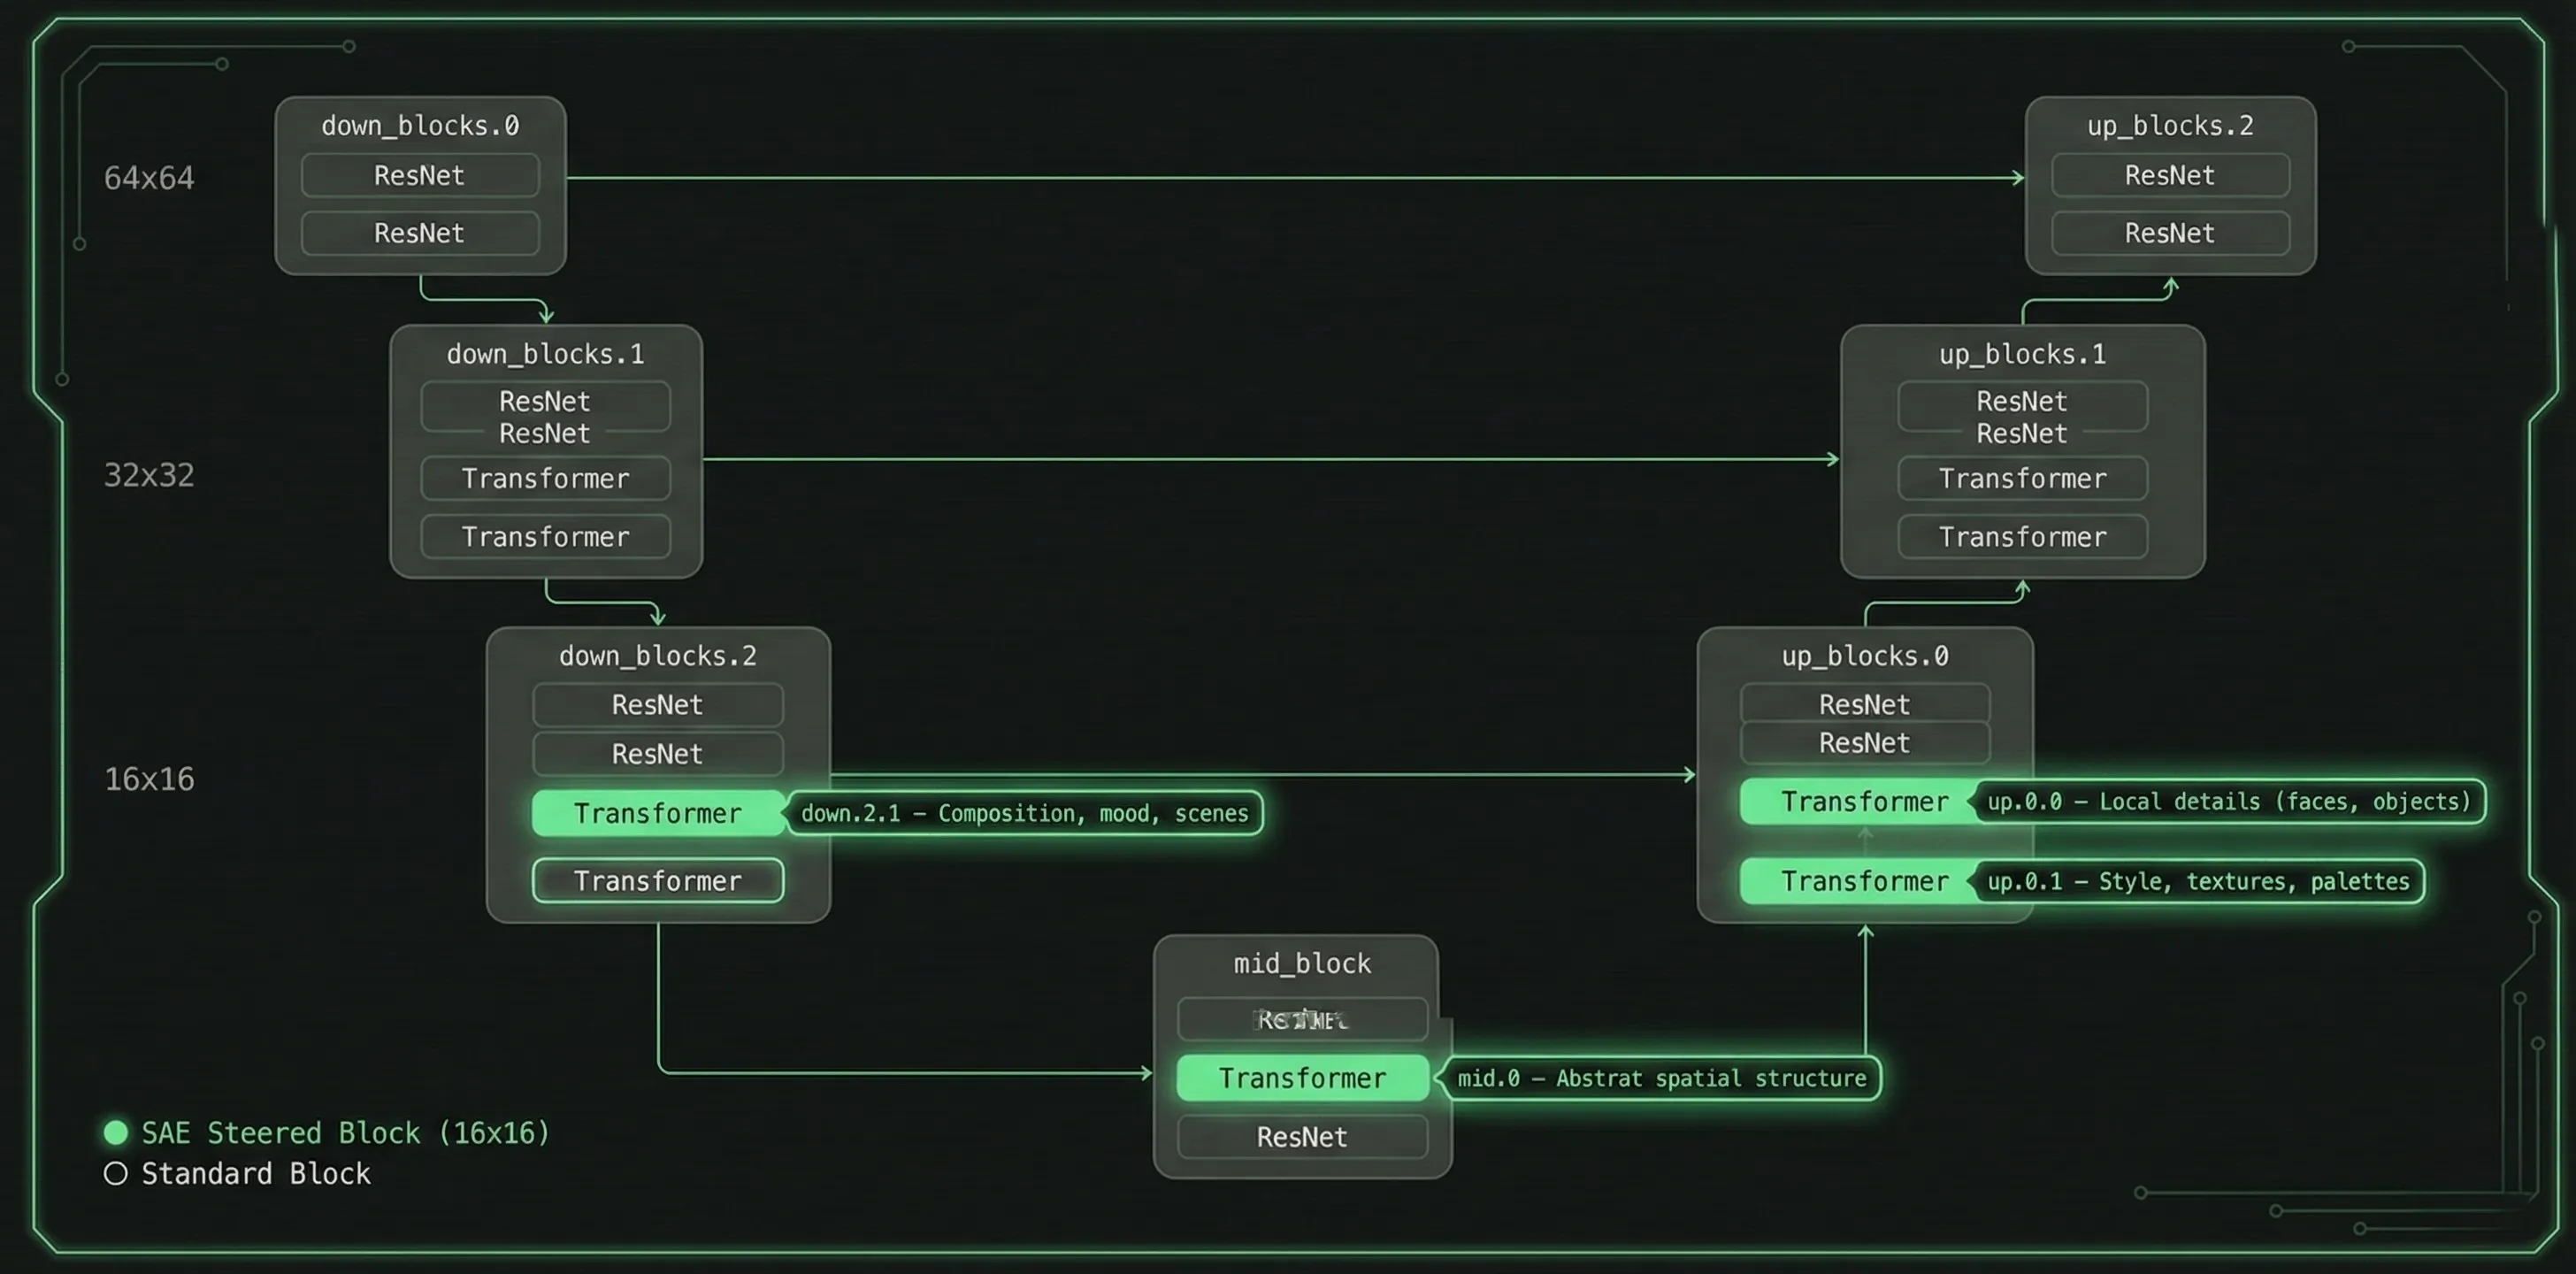Toggle the lower Transformer in down_blocks.2
Viewport: 2576px width, 1274px height.
point(657,881)
